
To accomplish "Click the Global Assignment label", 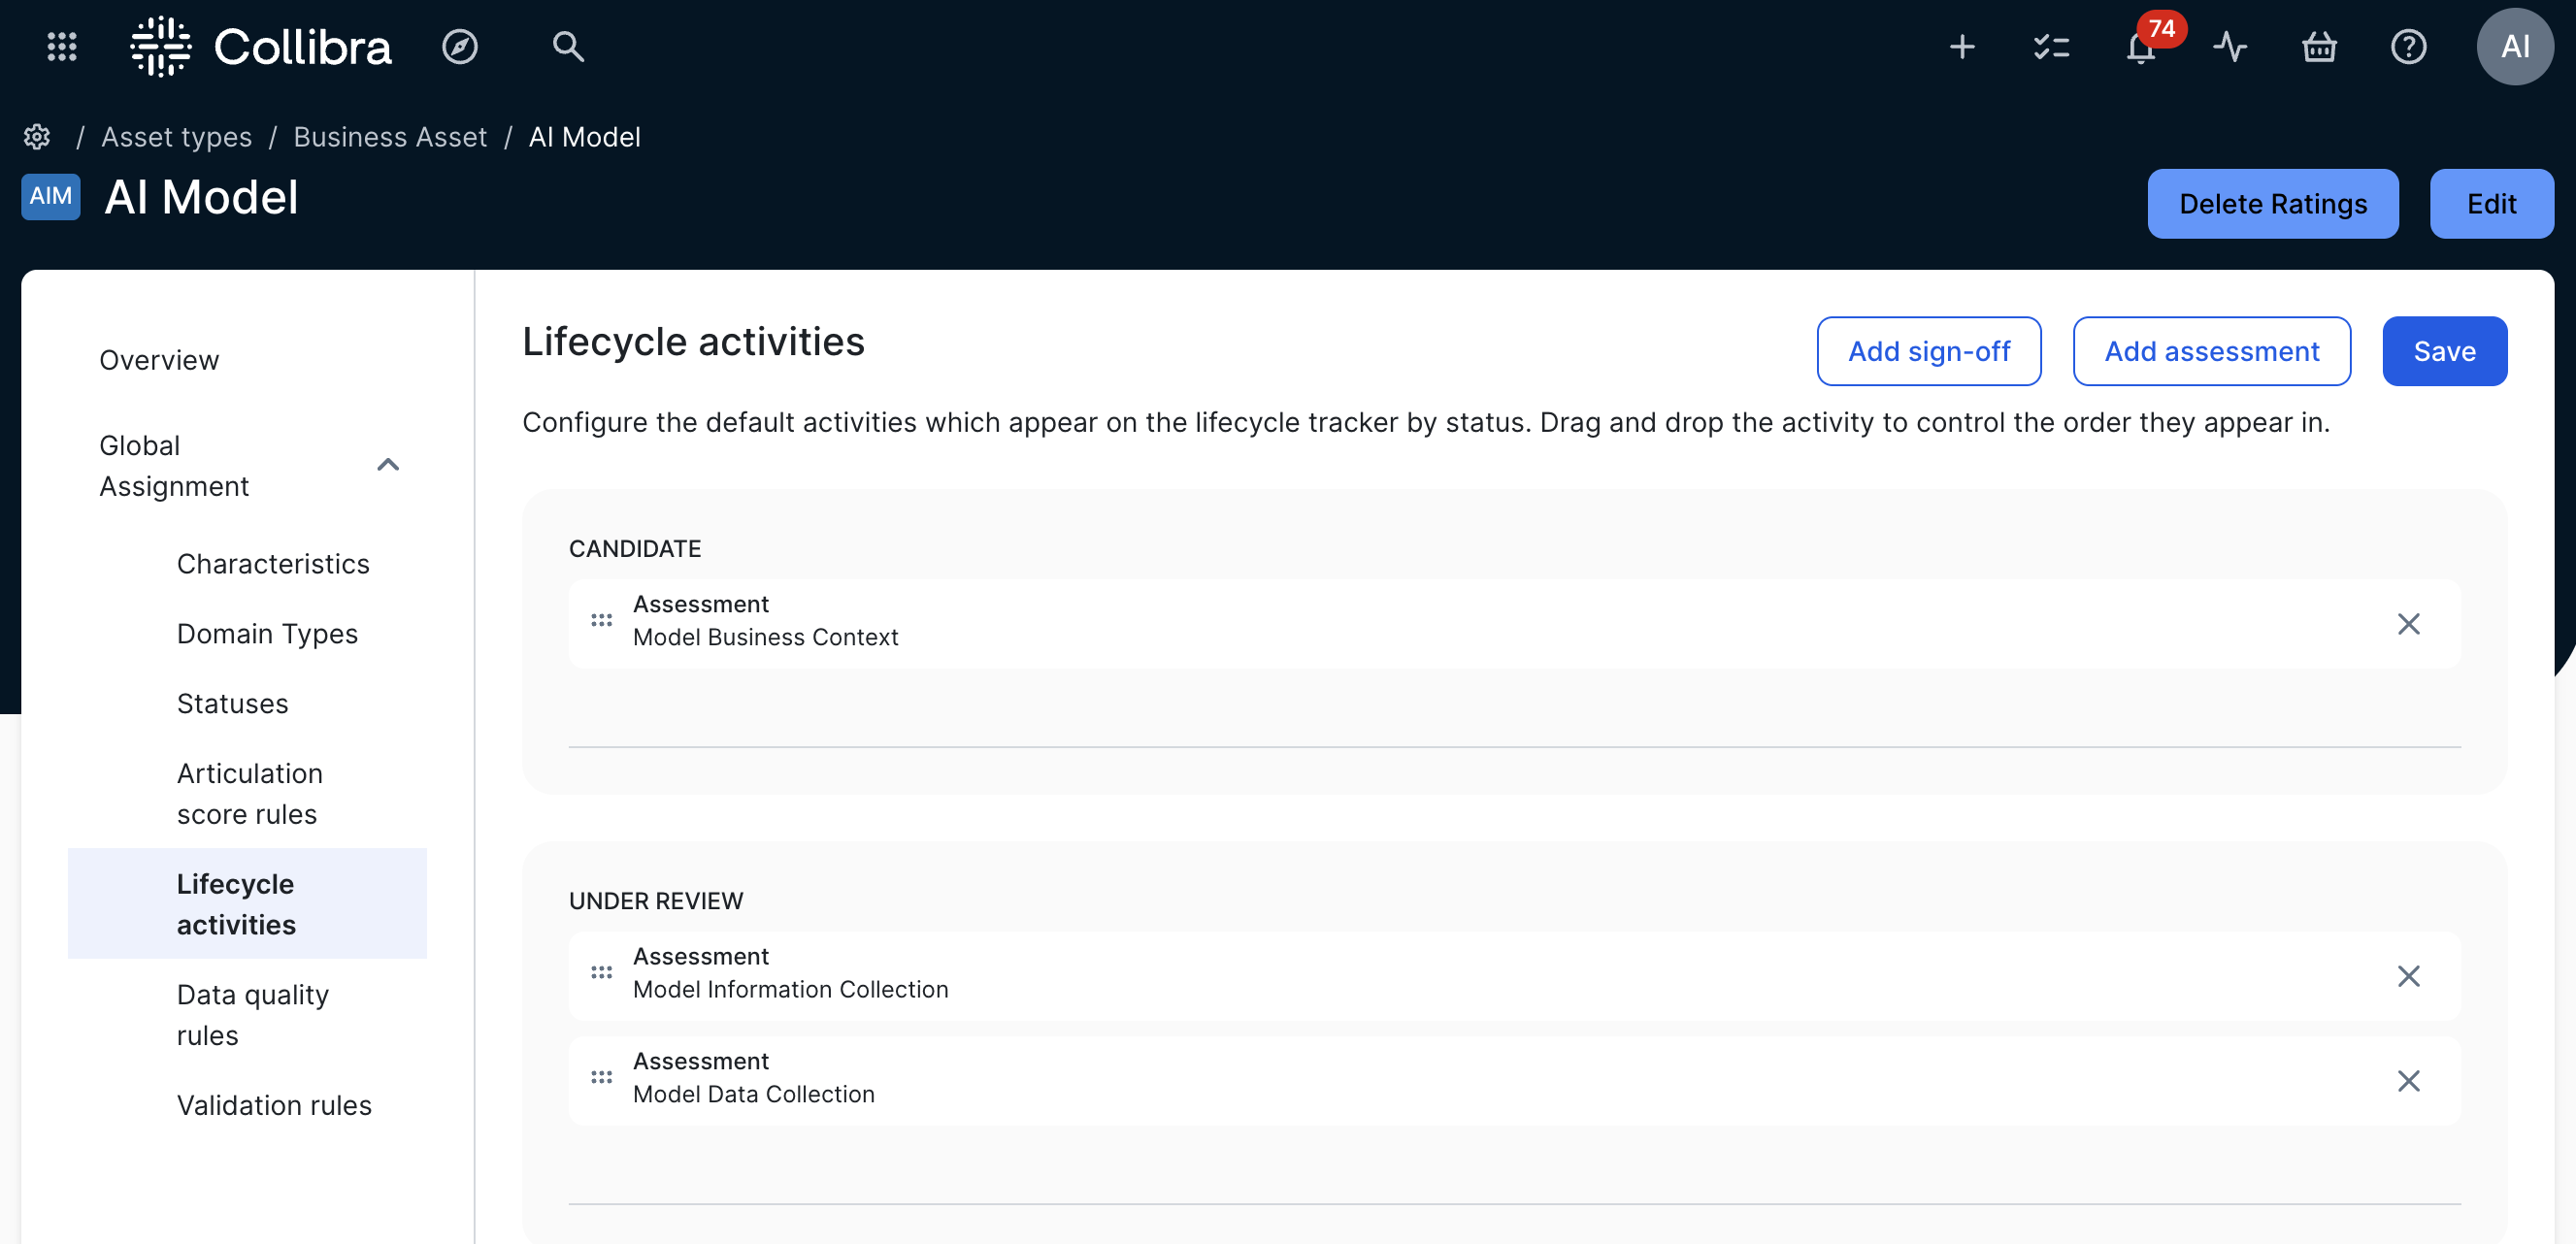I will [x=175, y=466].
